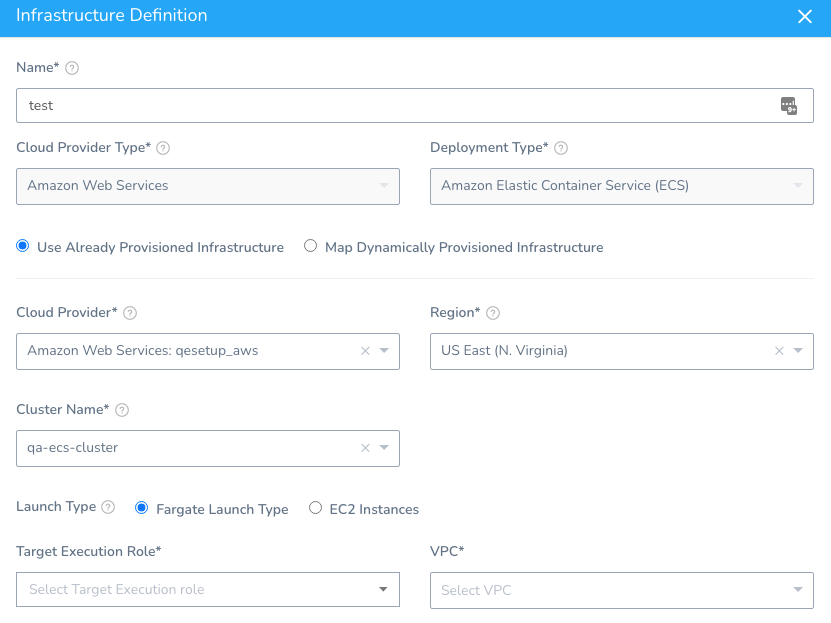Click help icon beside Cloud Provider label
Screen dimensions: 831x623
[x=130, y=313]
